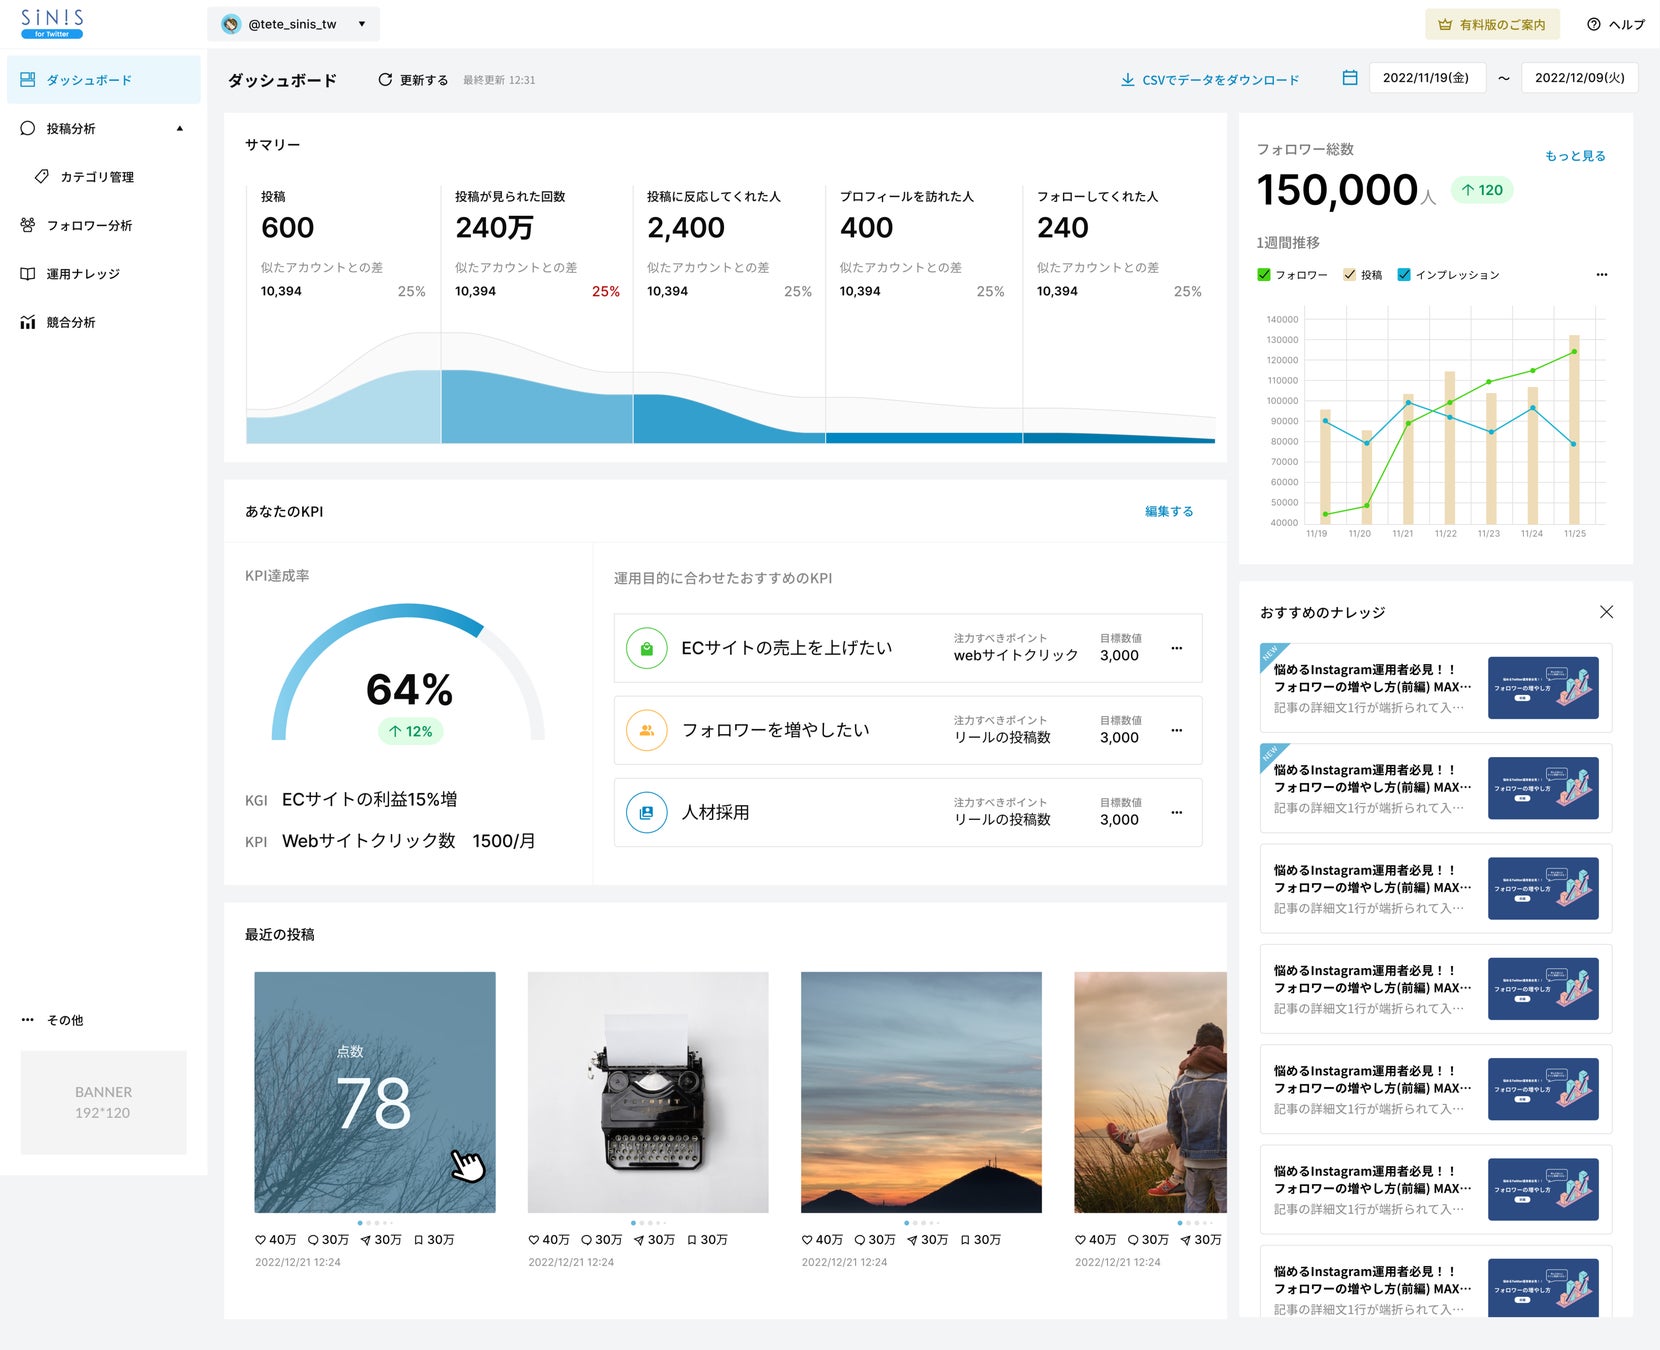The width and height of the screenshot is (1660, 1350).
Task: Select 投稿分析 in the sidebar
Action: [70, 128]
